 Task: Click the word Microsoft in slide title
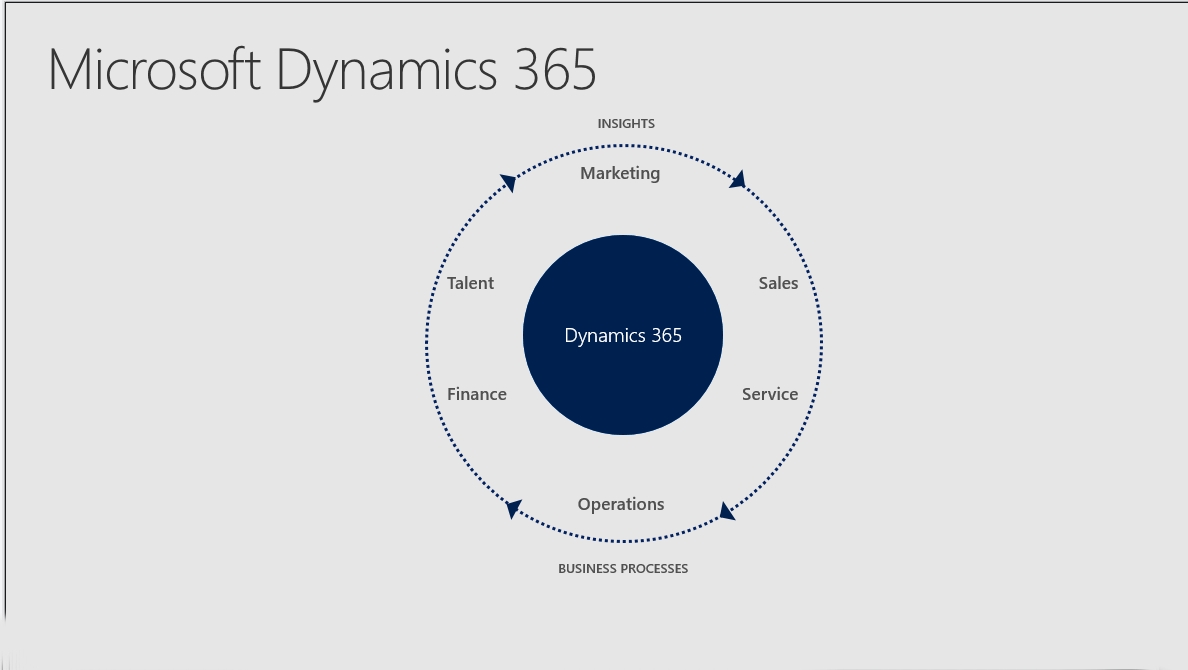tap(154, 70)
